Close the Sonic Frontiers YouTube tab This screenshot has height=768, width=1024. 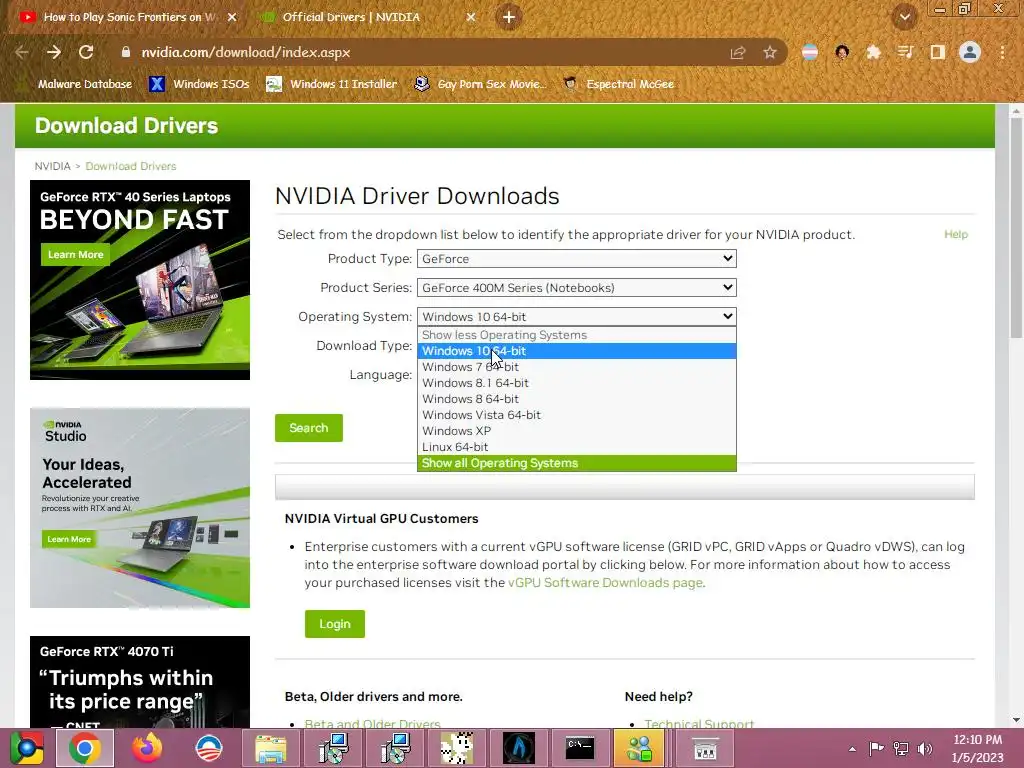point(232,17)
